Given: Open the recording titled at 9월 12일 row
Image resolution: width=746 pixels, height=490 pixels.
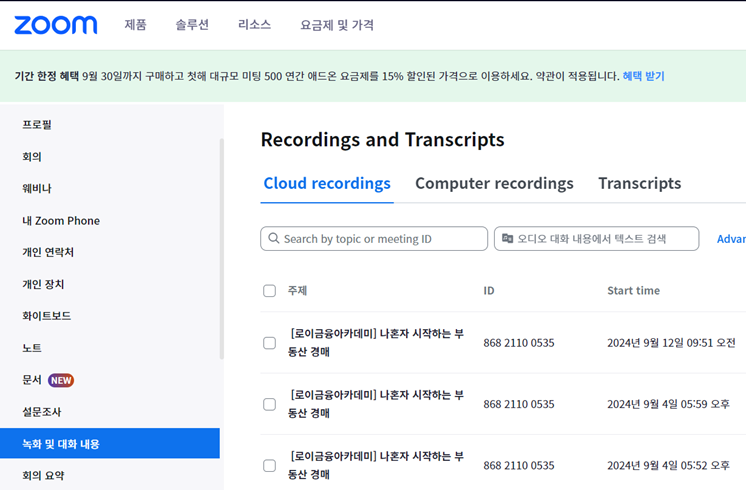Looking at the screenshot, I should point(375,343).
